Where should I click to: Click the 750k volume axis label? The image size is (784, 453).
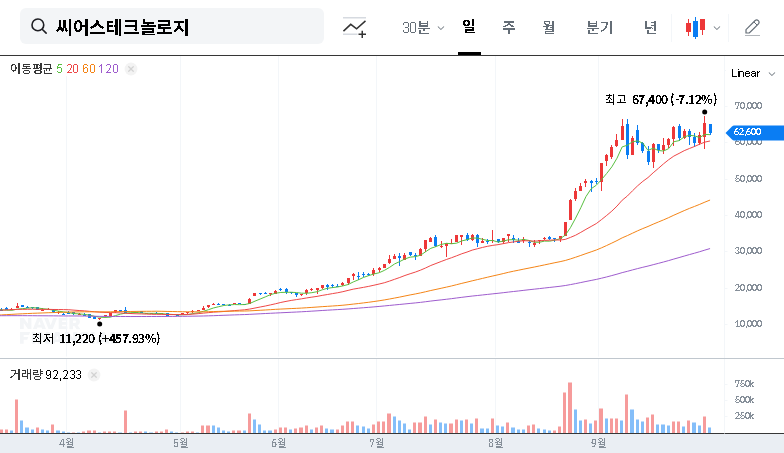pos(744,384)
